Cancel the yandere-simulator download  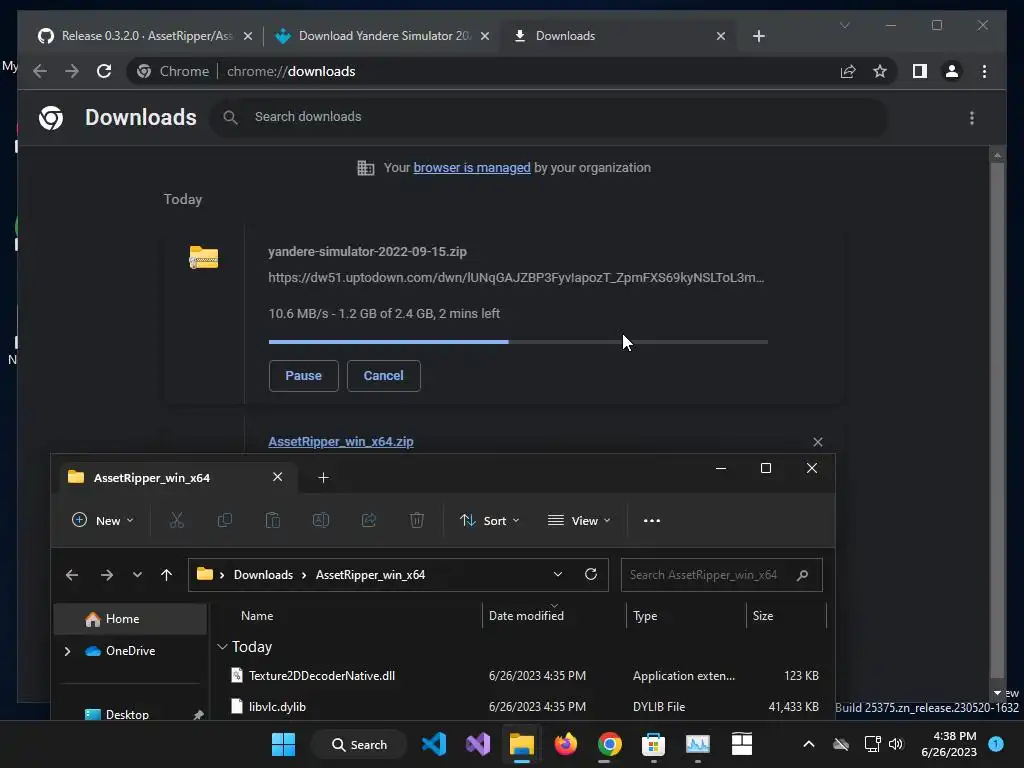[383, 376]
